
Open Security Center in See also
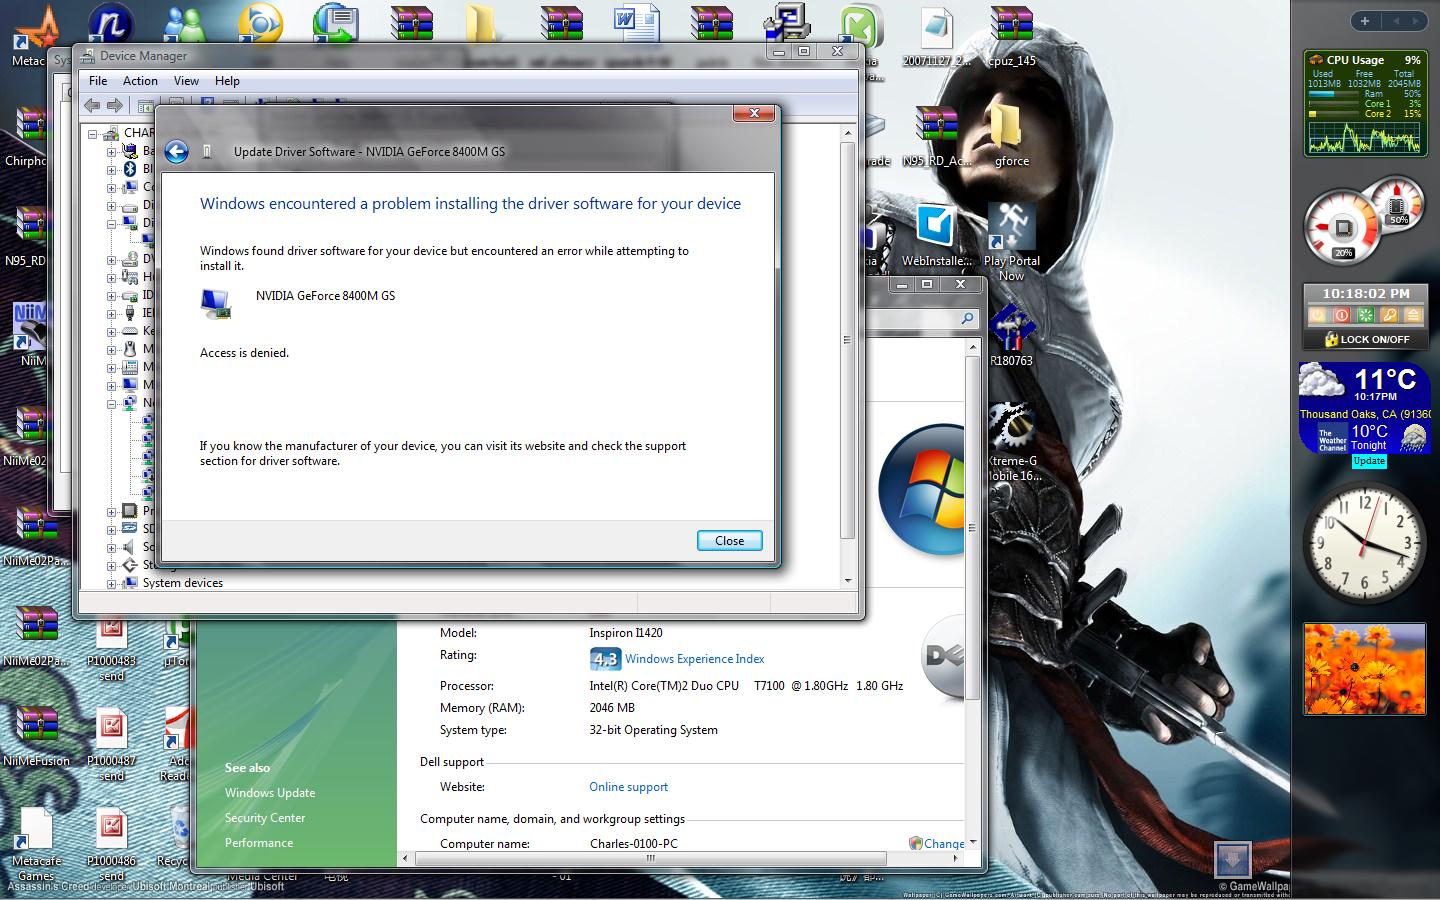coord(265,818)
